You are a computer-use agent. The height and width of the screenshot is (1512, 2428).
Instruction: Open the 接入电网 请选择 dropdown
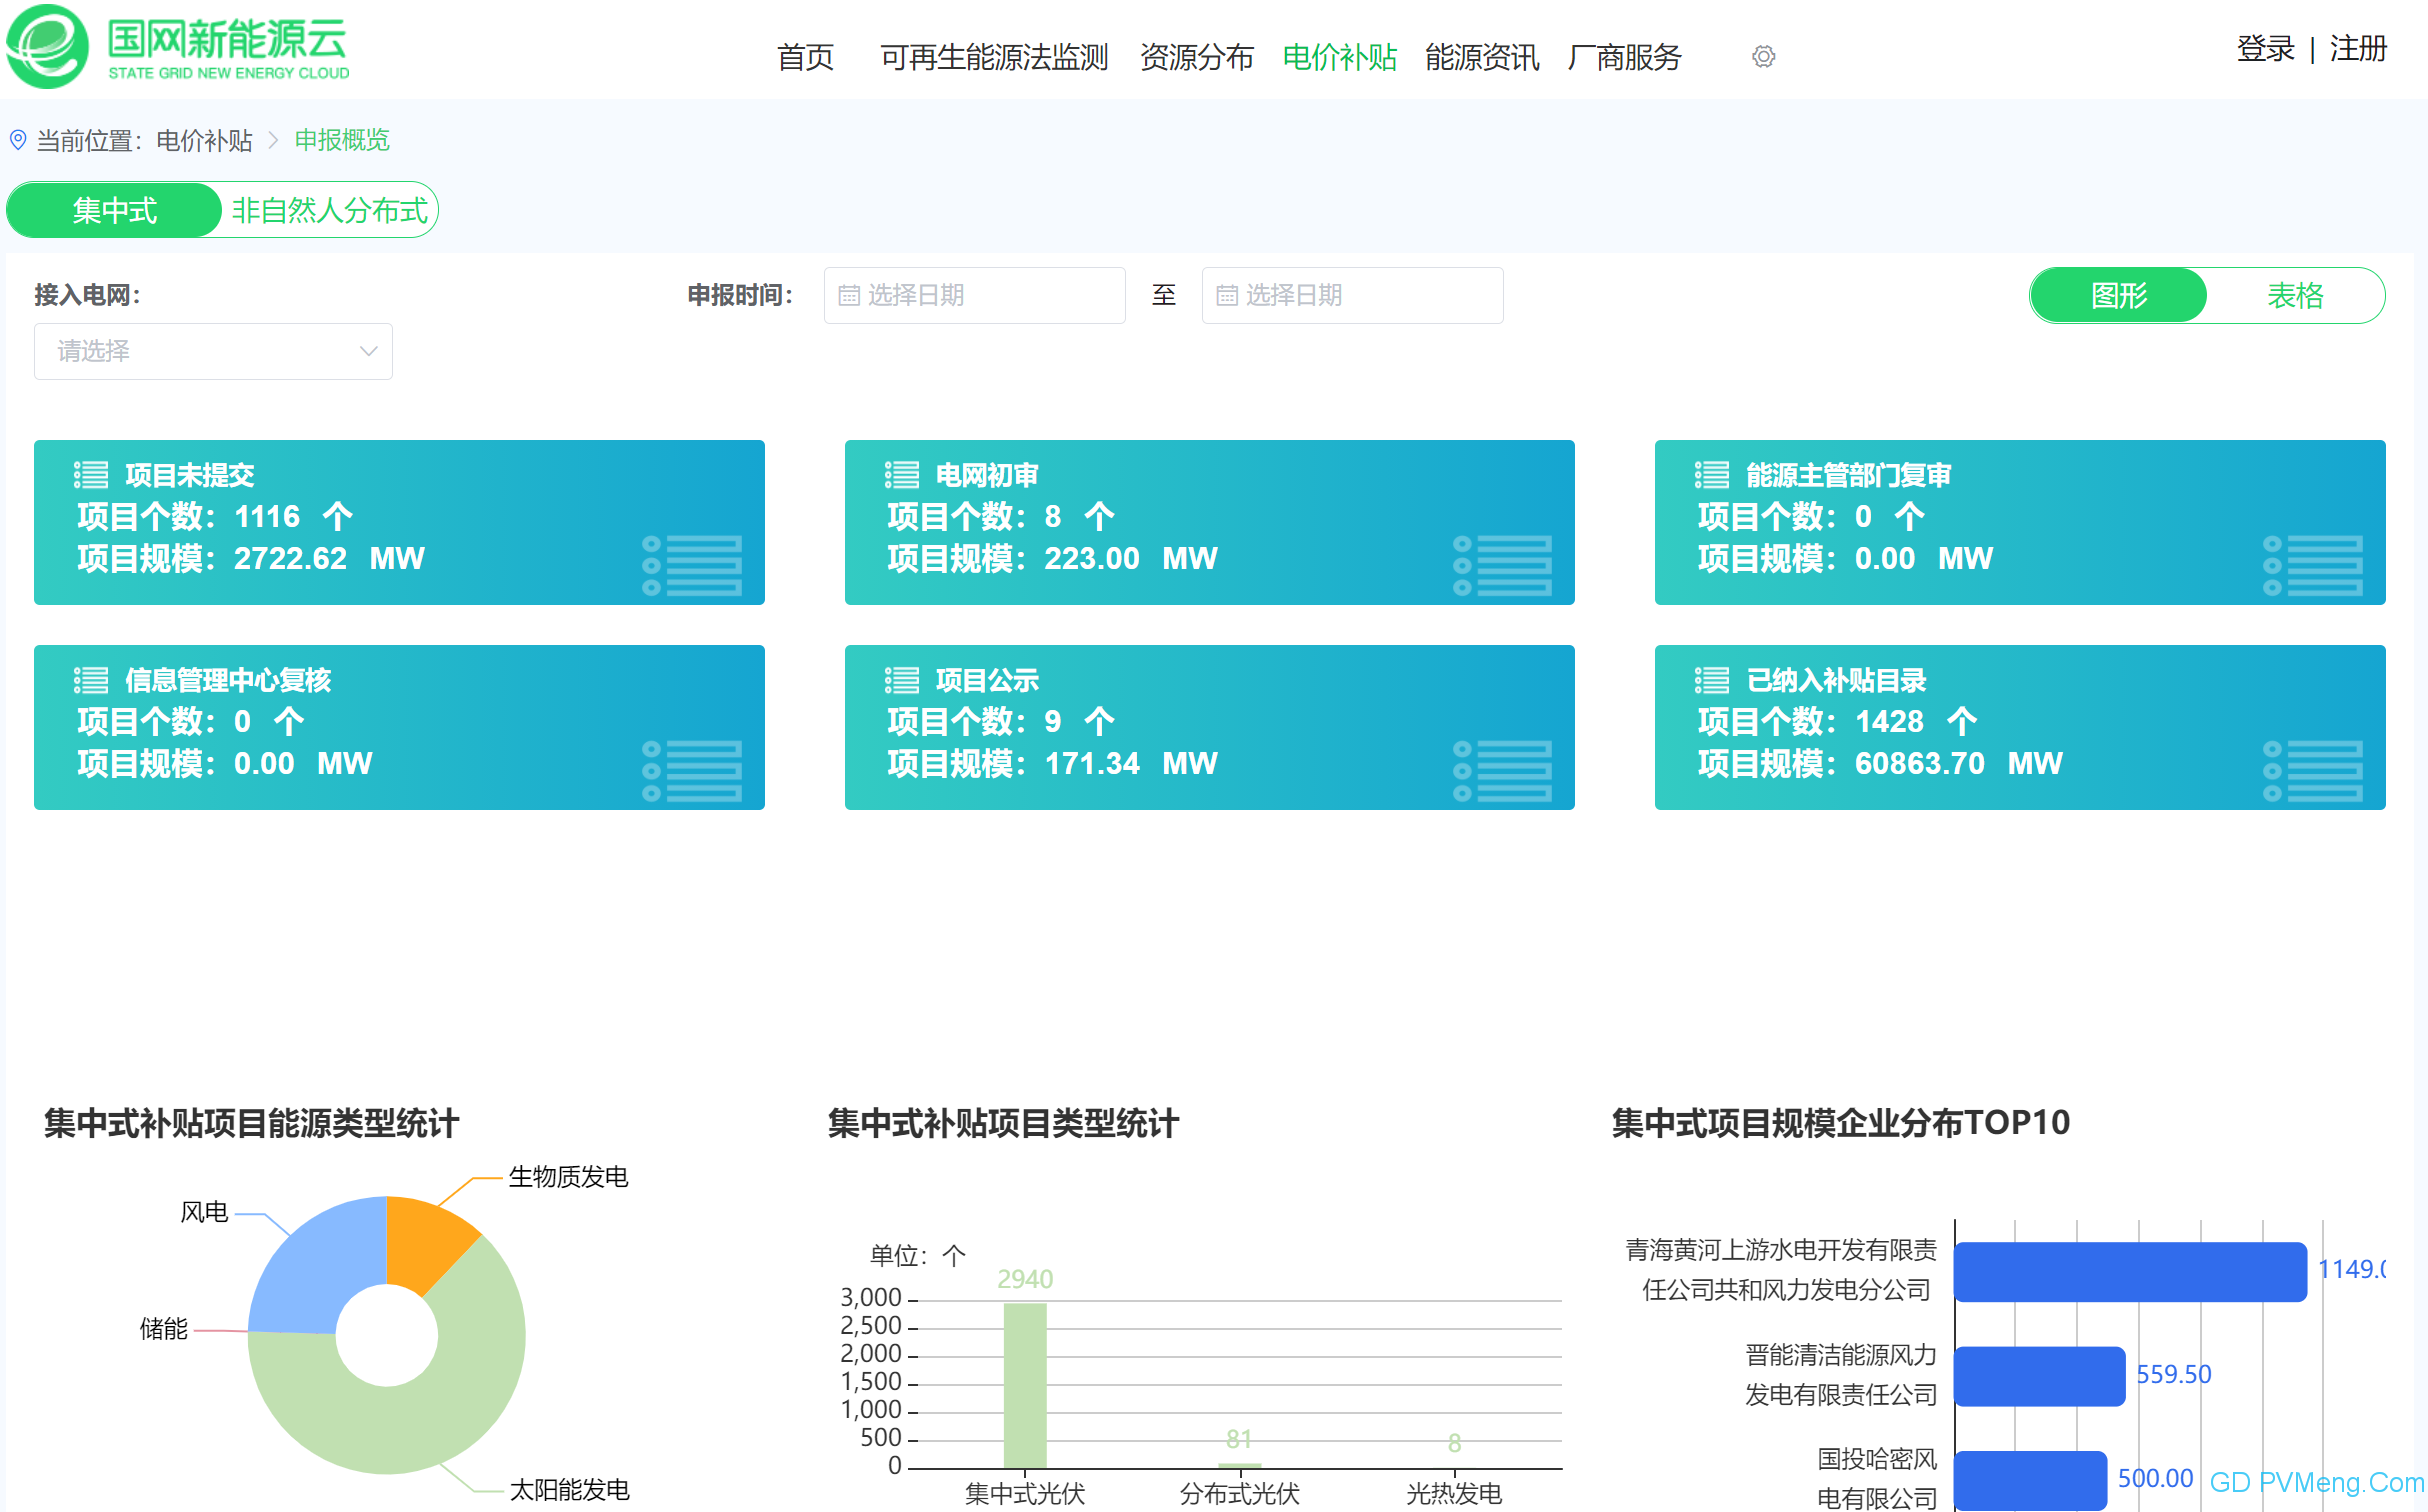coord(213,351)
